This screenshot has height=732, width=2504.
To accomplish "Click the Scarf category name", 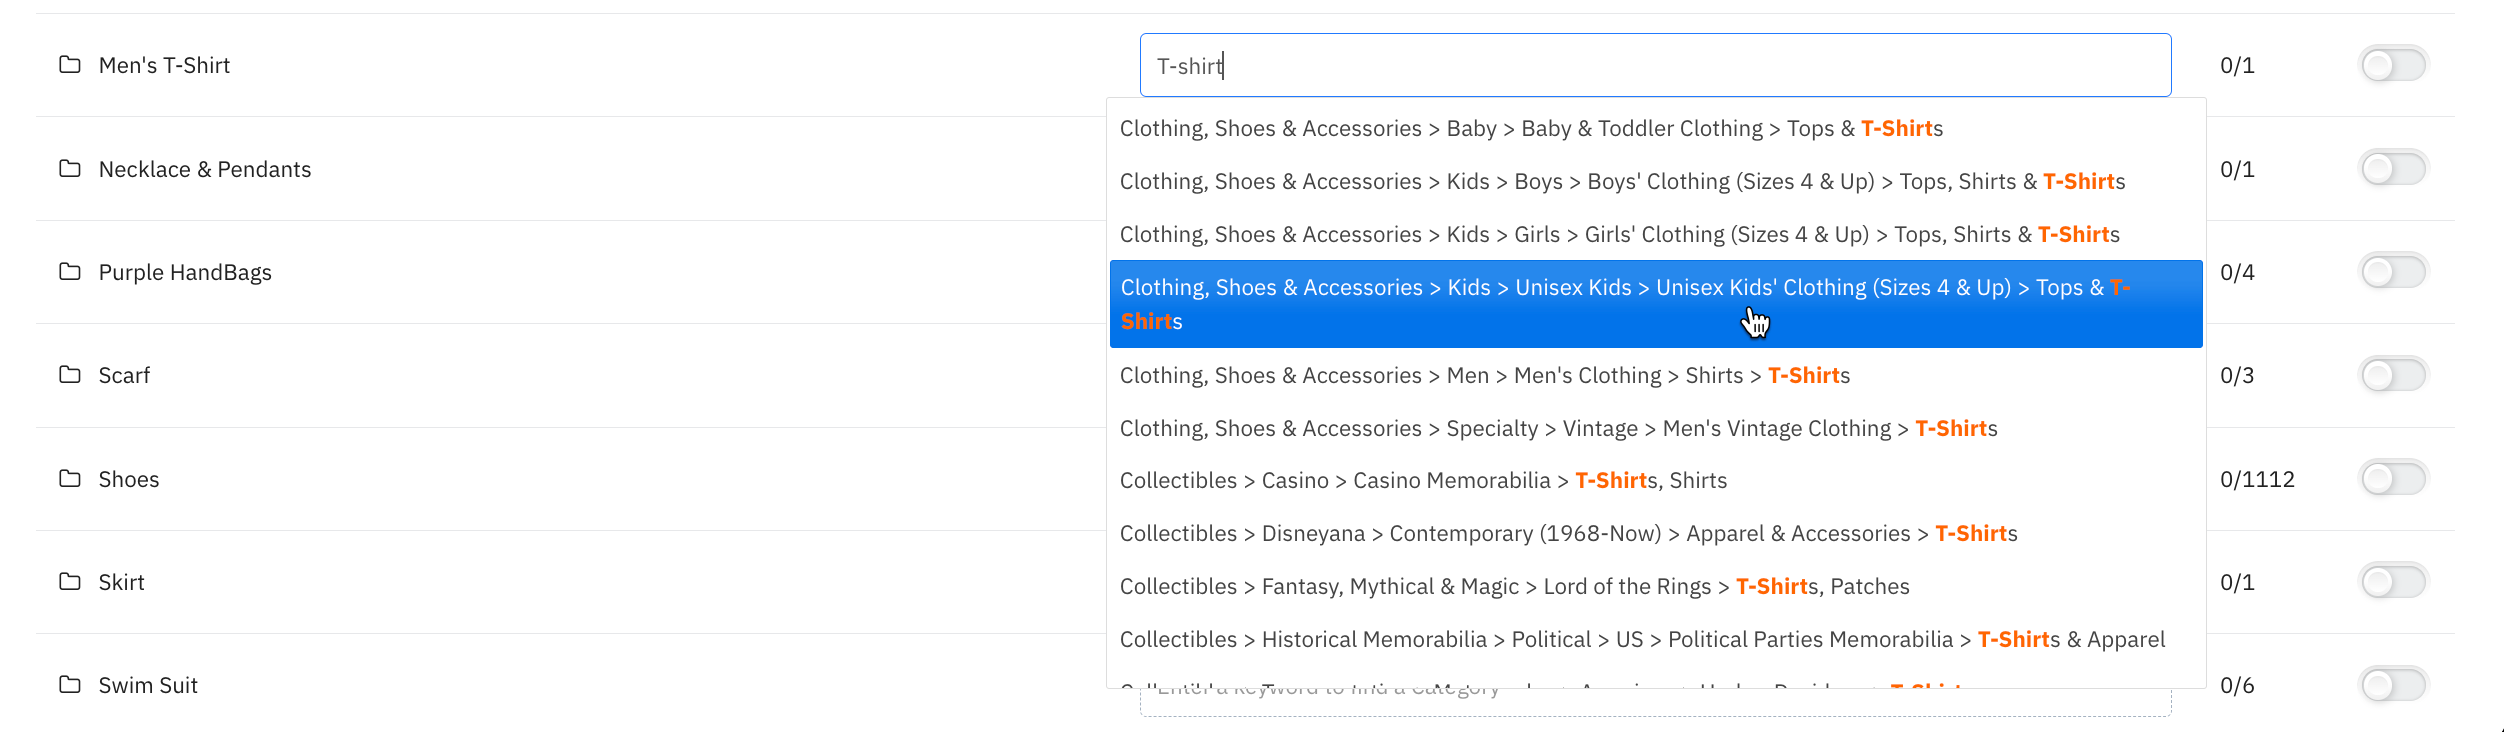I will click(x=124, y=375).
